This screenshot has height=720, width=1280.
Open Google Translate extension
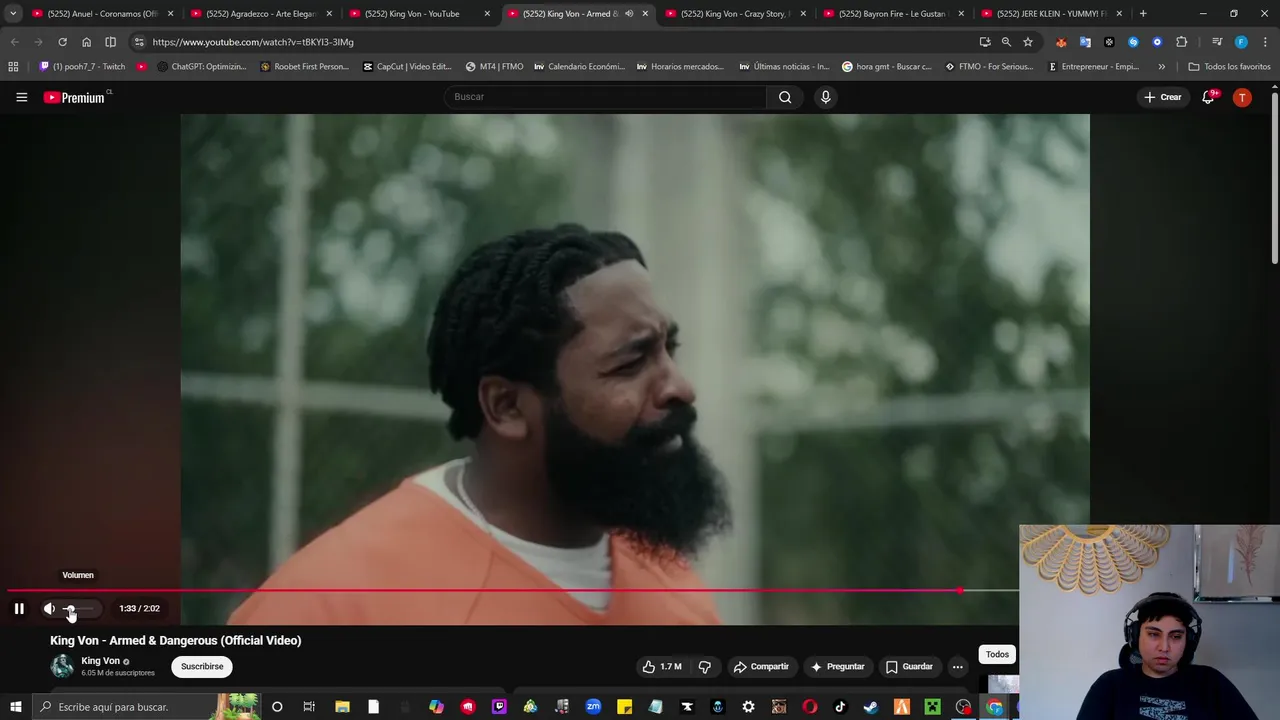(x=1085, y=42)
